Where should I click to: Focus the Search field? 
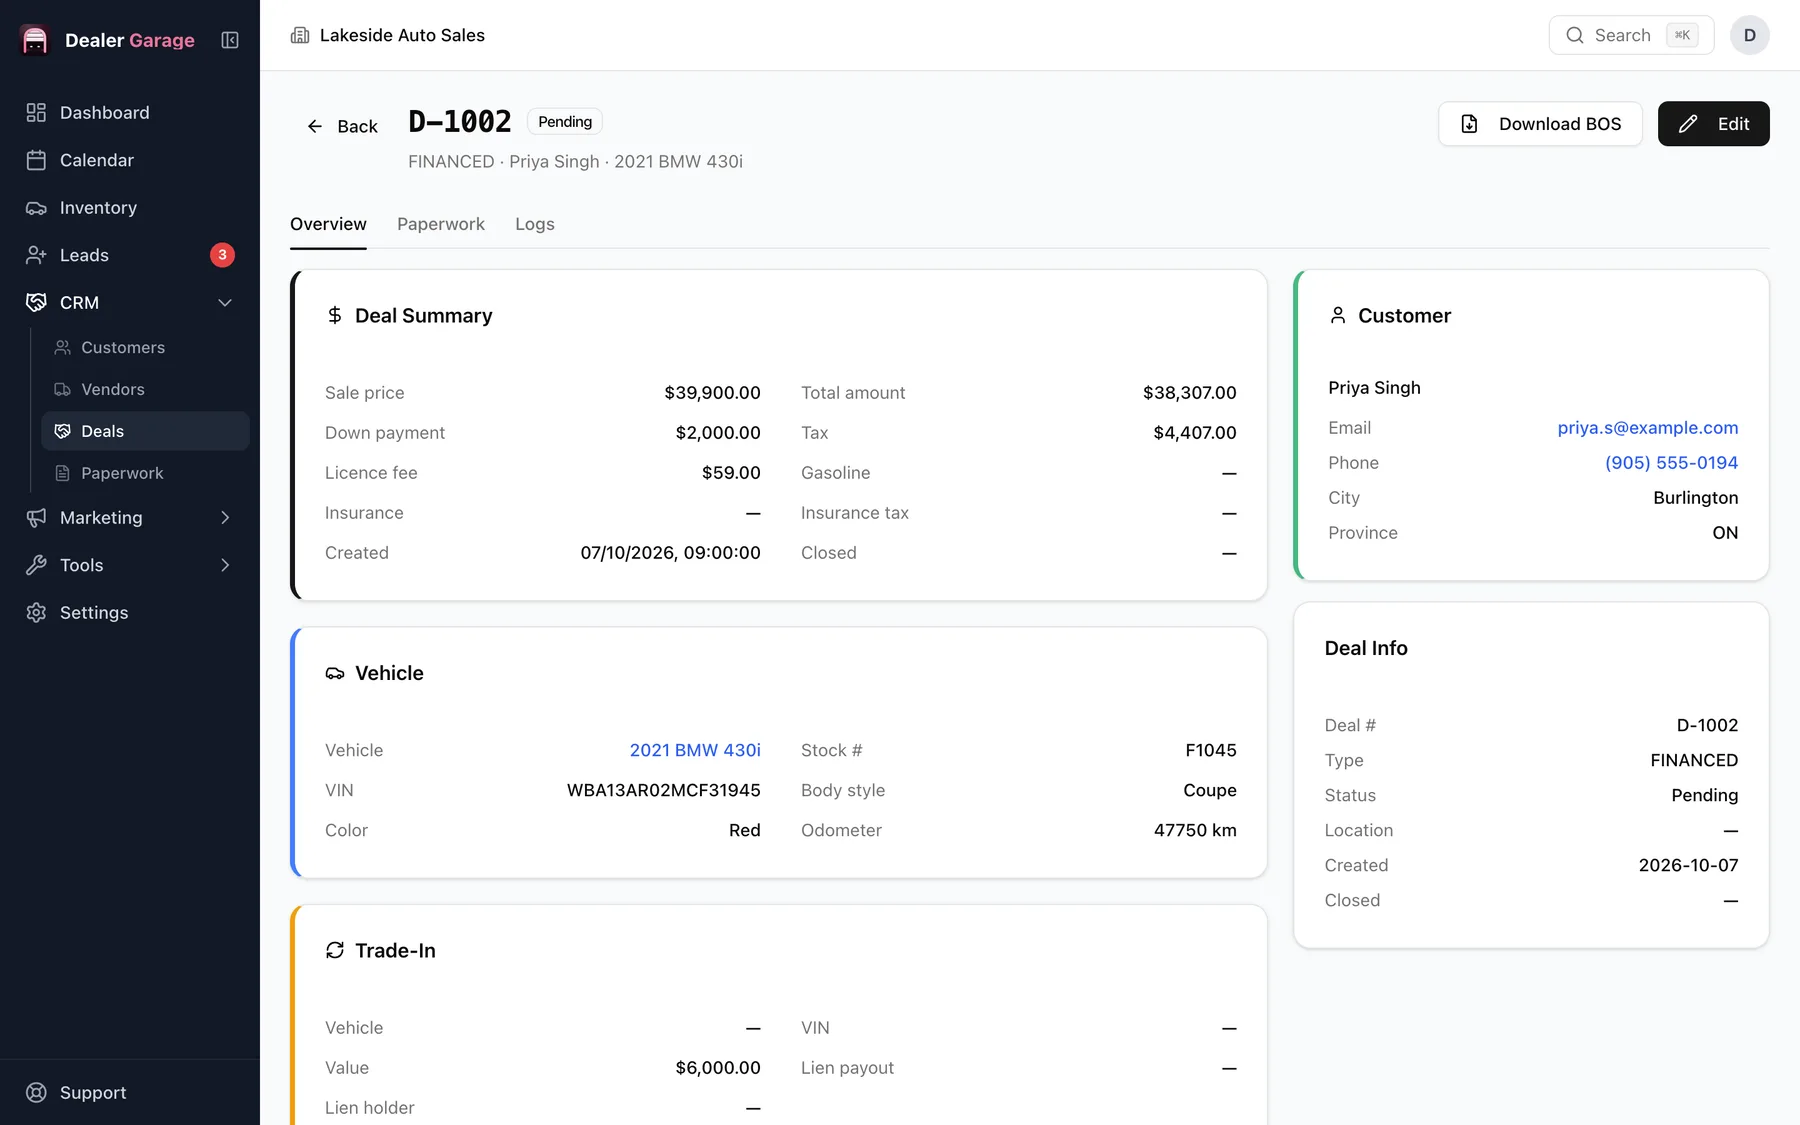tap(1631, 35)
